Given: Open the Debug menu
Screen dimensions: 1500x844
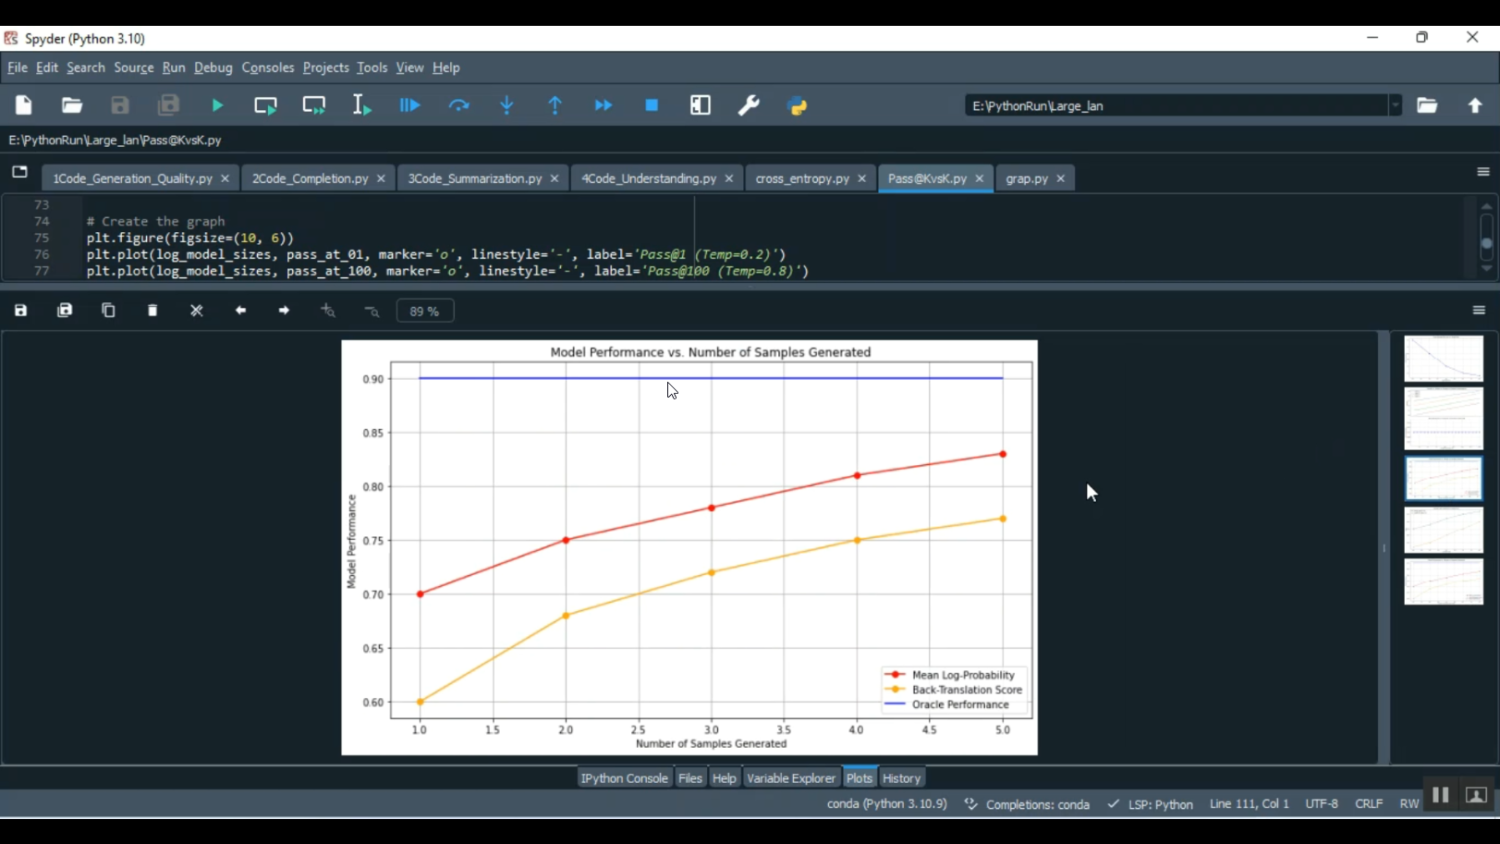Looking at the screenshot, I should tap(213, 68).
